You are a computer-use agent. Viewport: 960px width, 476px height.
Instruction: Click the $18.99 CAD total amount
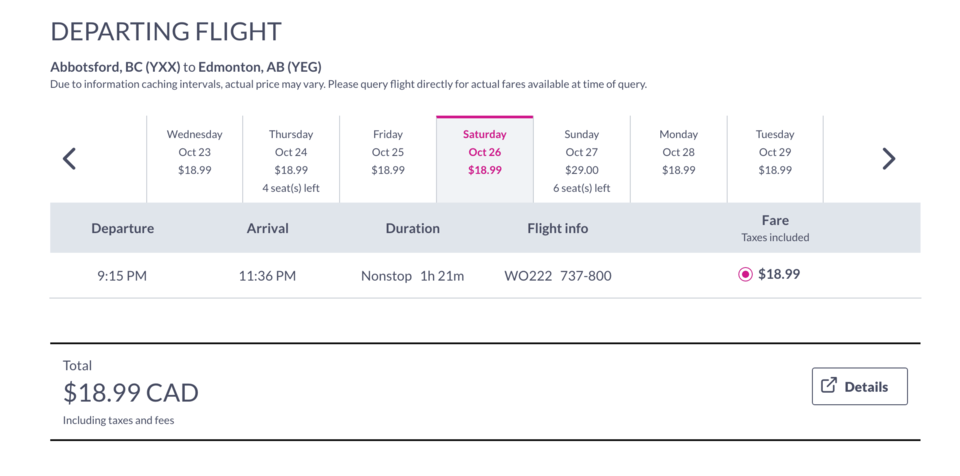coord(131,393)
